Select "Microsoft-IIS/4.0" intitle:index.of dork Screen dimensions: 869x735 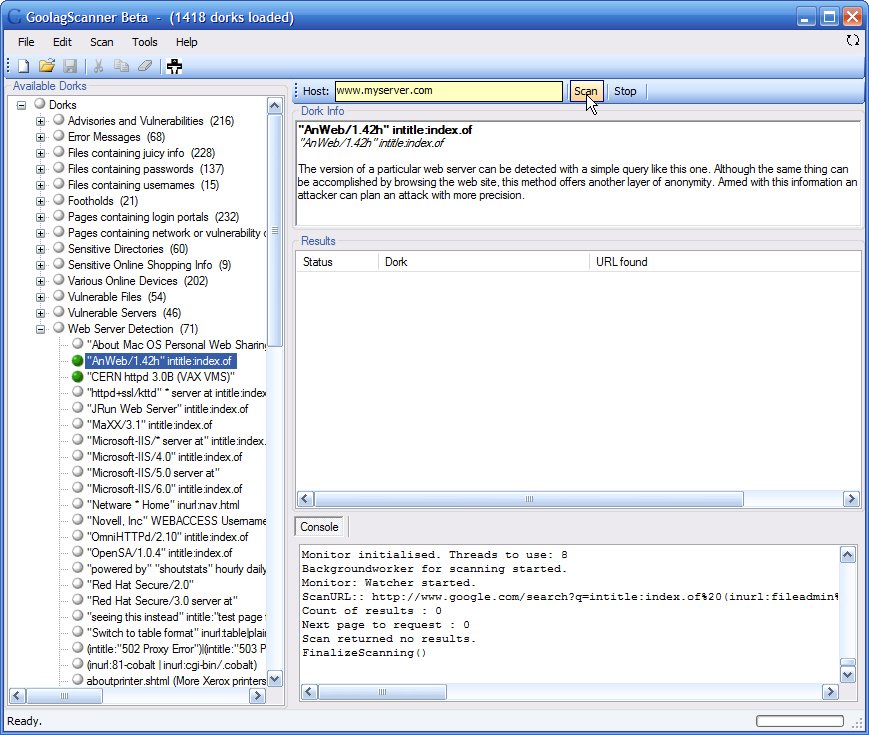(165, 457)
